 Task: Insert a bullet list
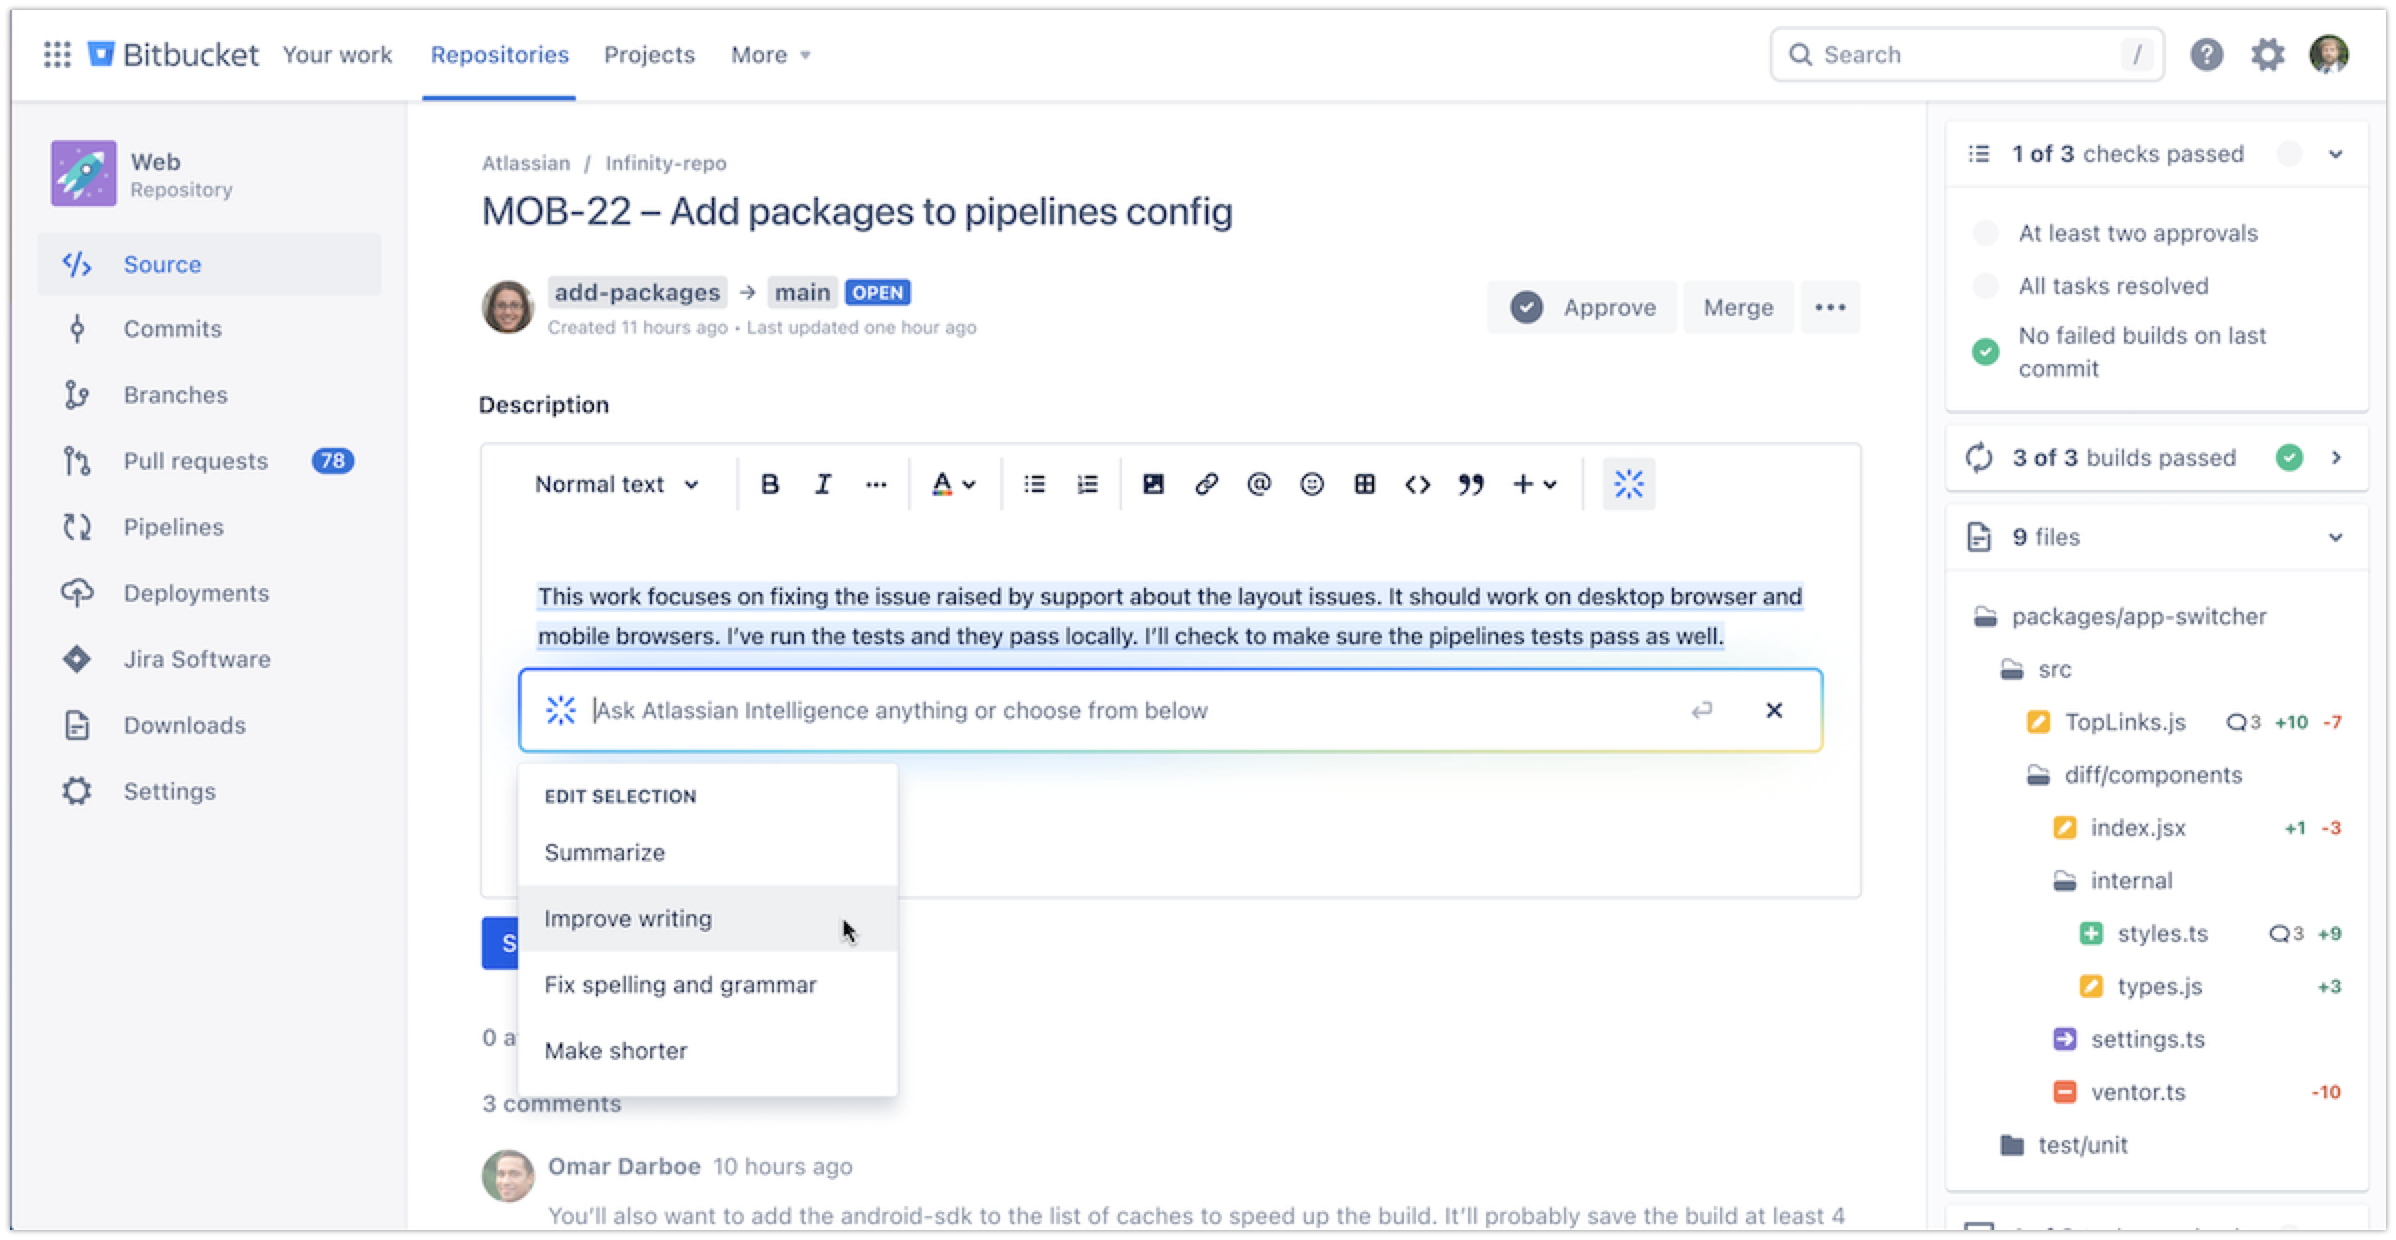click(1034, 484)
